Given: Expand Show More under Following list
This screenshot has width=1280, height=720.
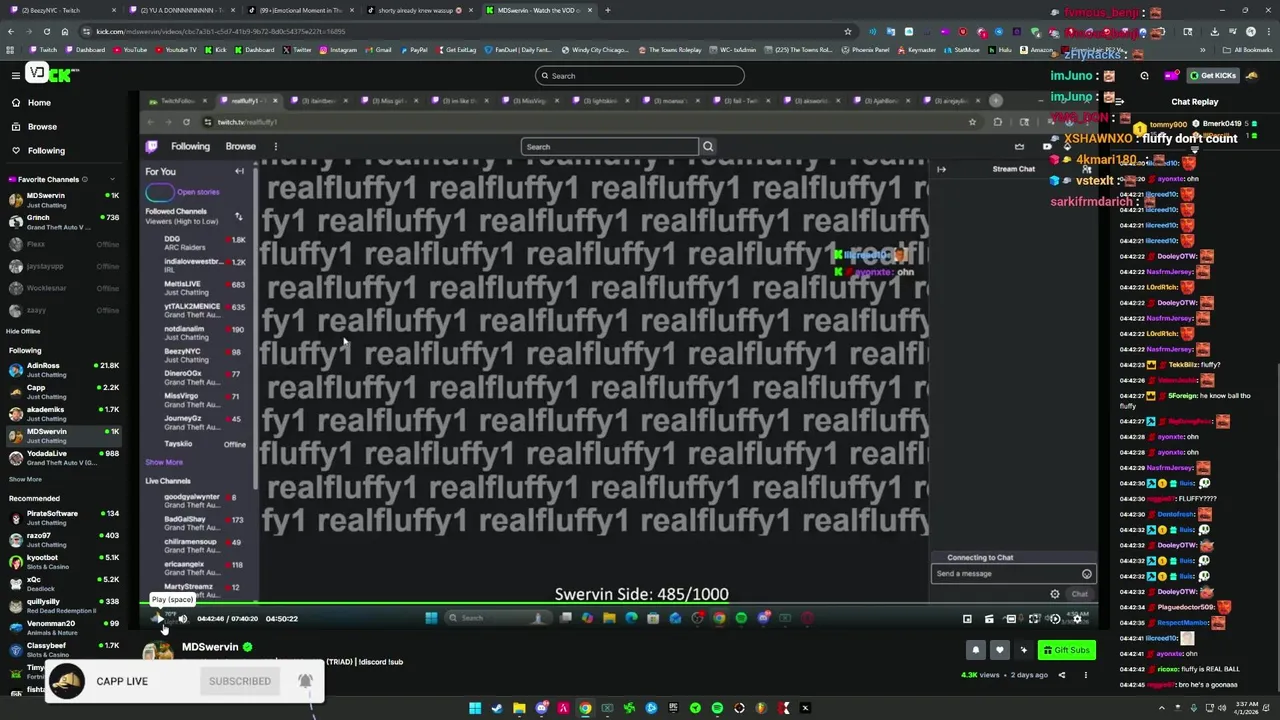Looking at the screenshot, I should (x=25, y=479).
